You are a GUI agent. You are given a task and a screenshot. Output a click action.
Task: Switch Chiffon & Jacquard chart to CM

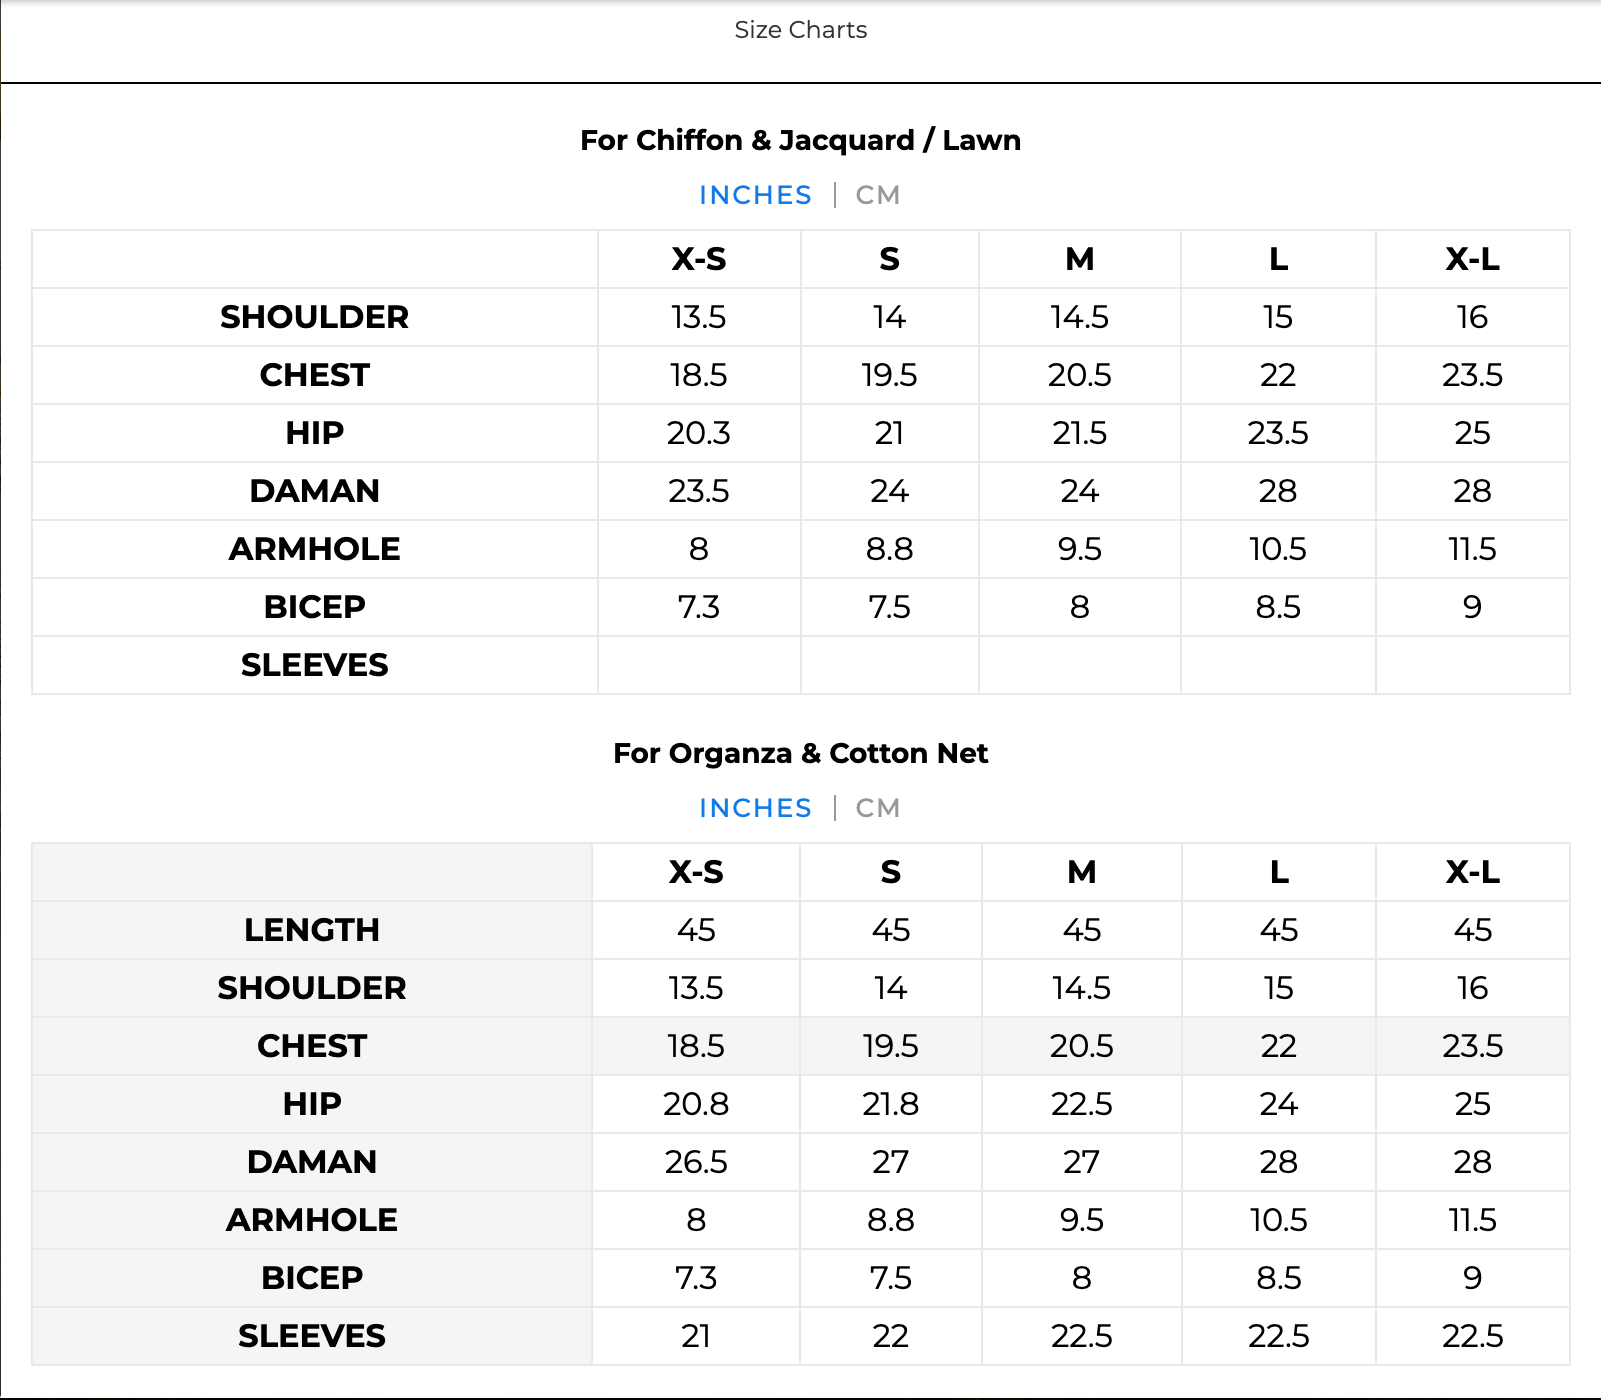877,195
